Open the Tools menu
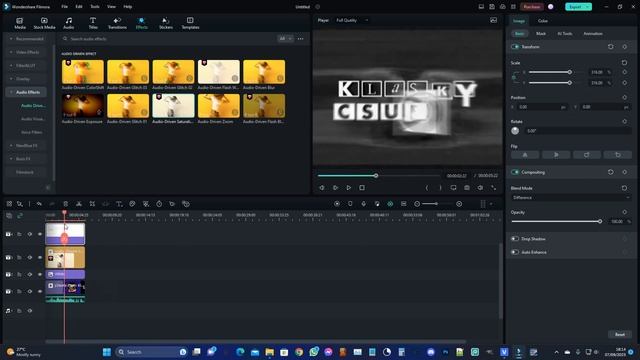The width and height of the screenshot is (640, 360). tap(95, 7)
